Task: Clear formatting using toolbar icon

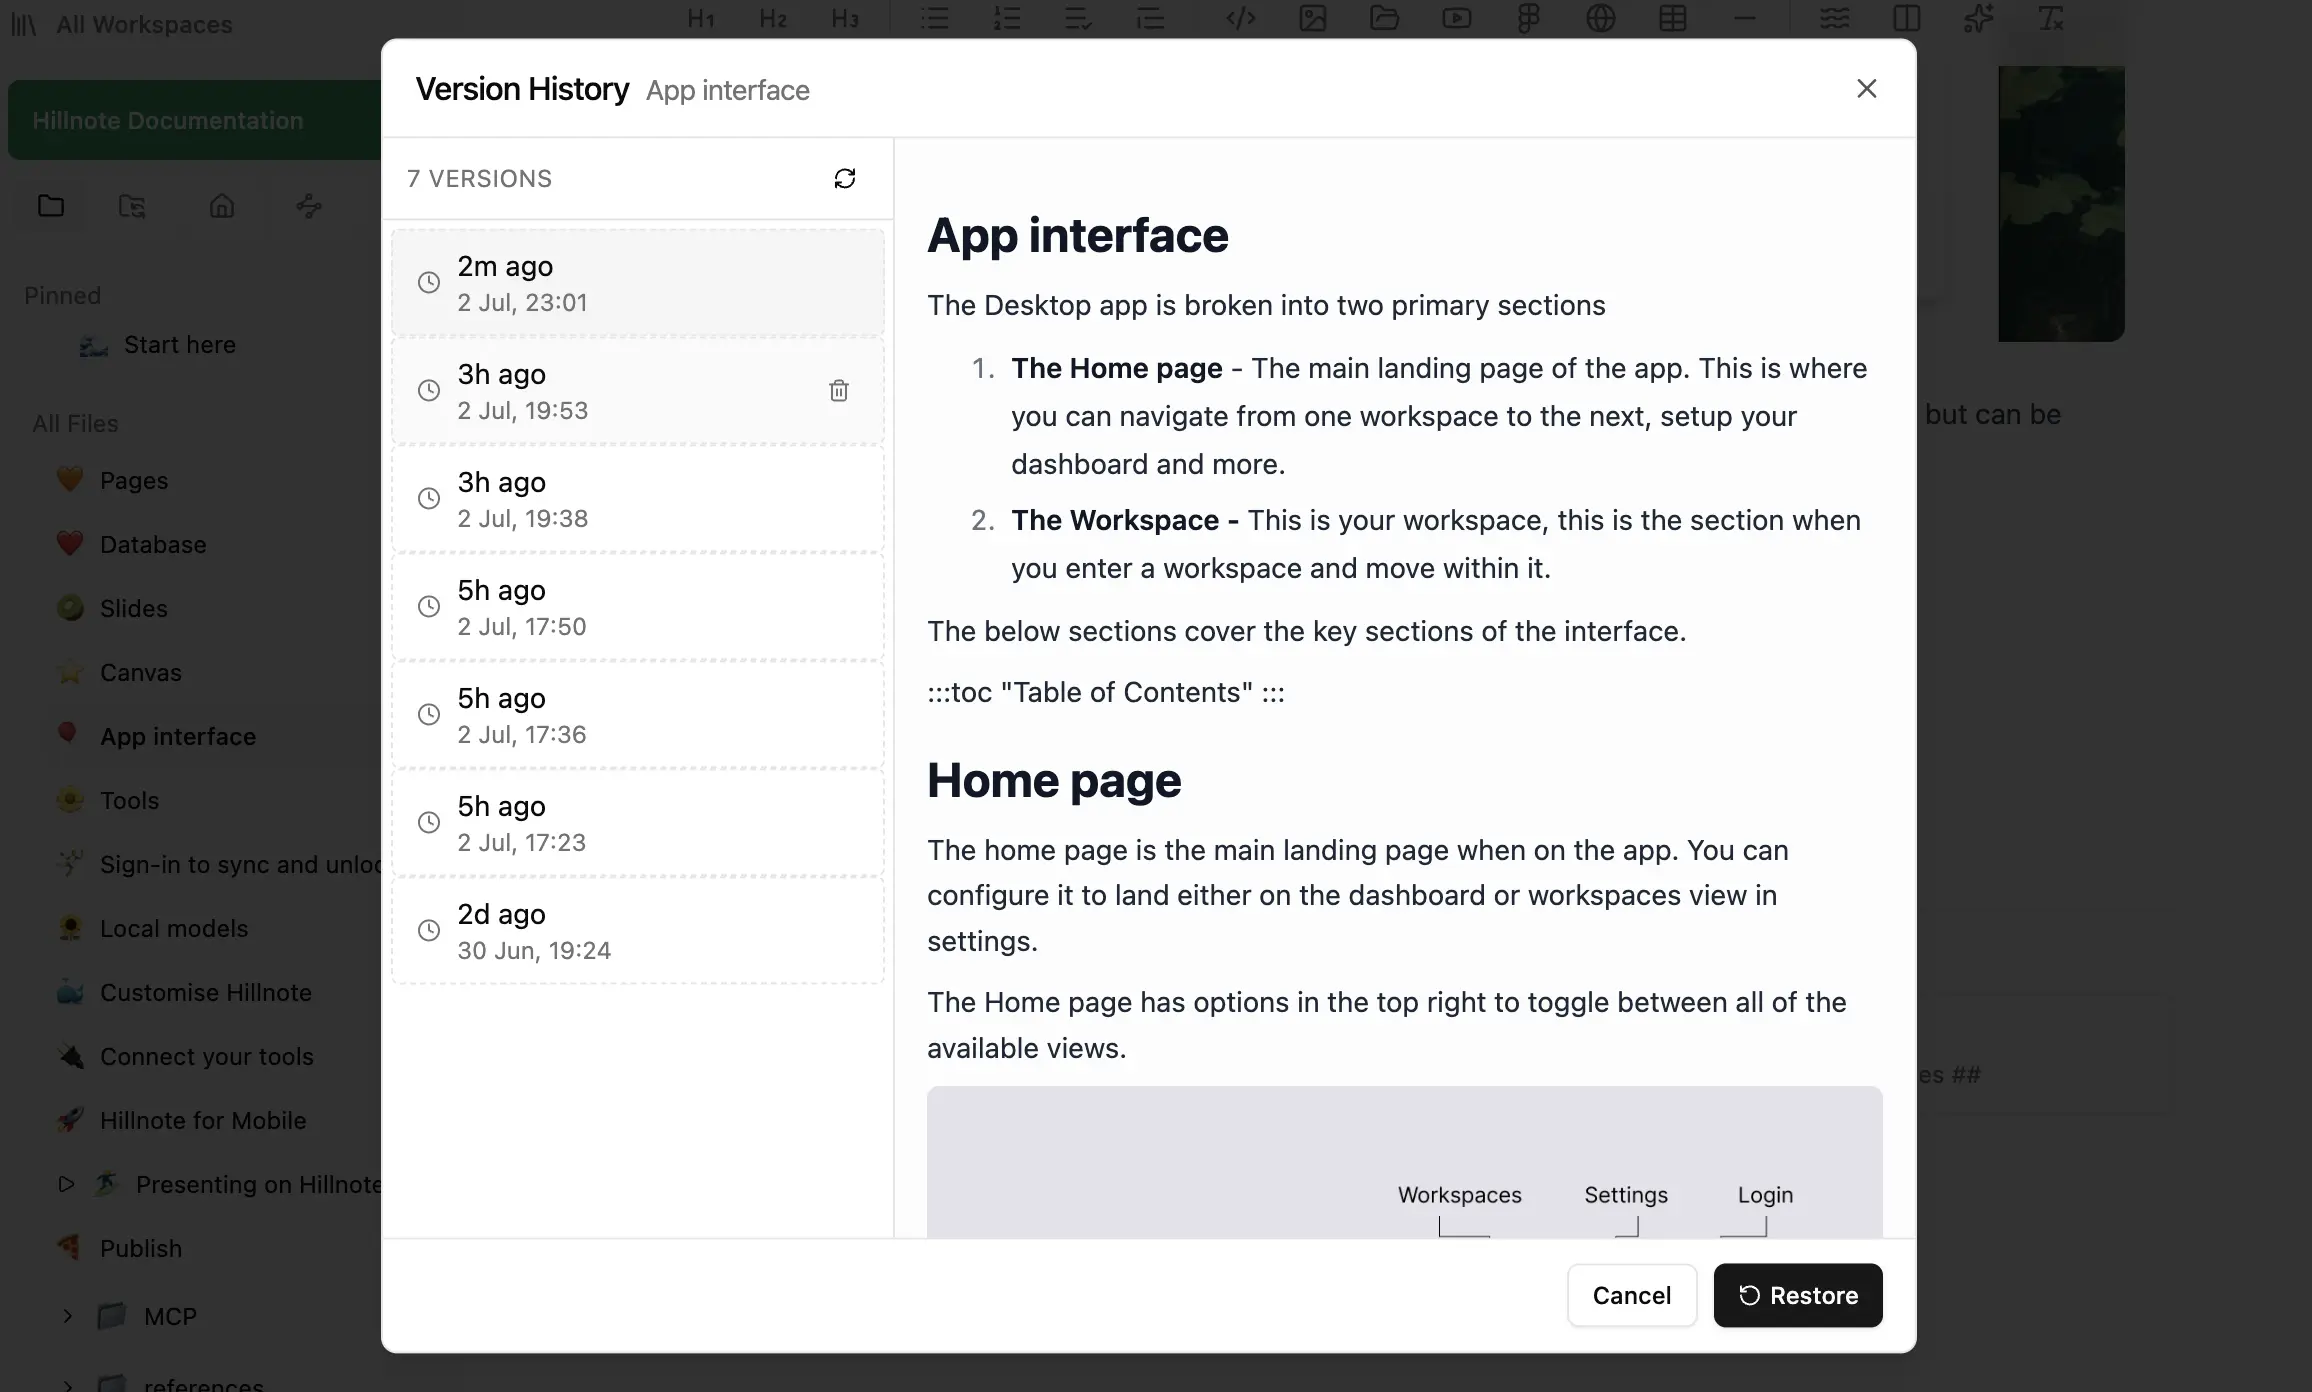Action: 2050,18
